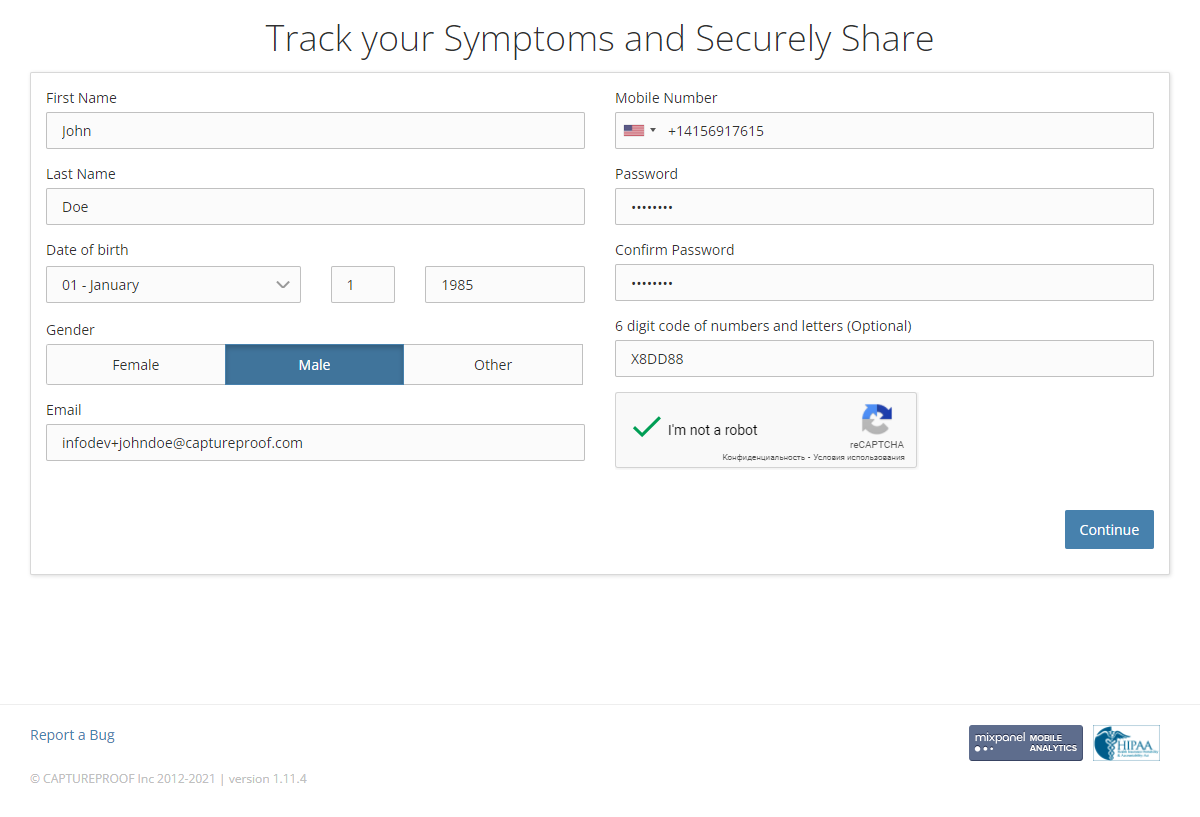Viewport: 1200px width, 817px height.
Task: Click the Mixpanel Mobile Analytics badge
Action: pos(1025,743)
